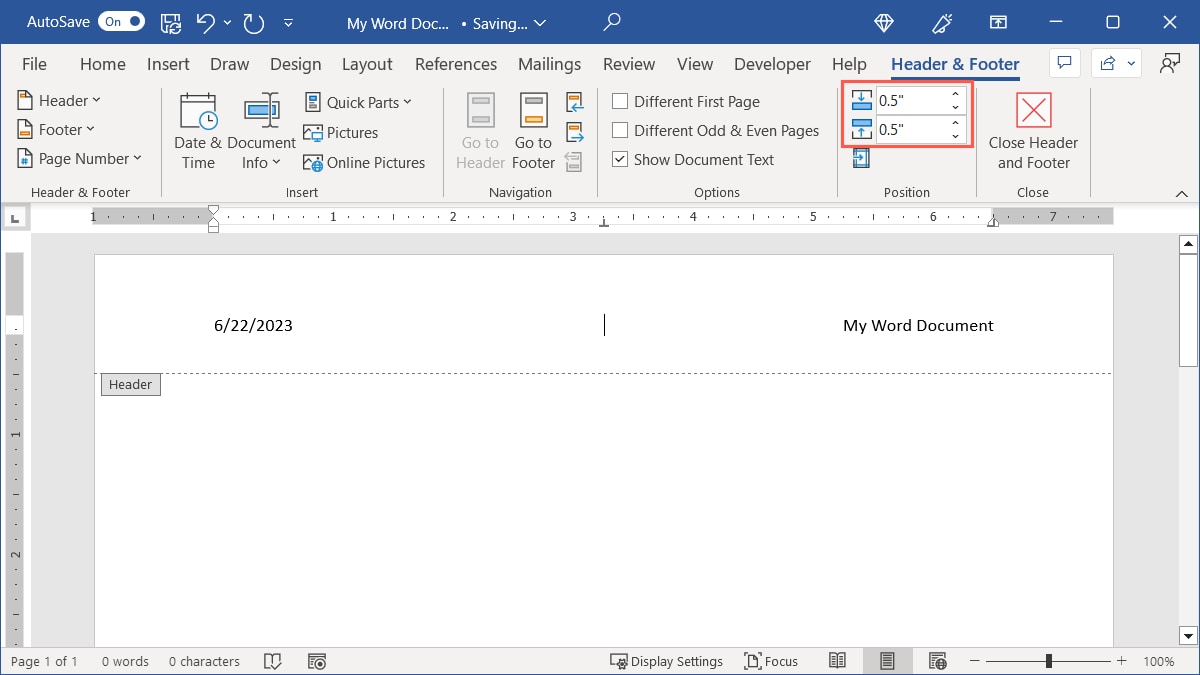Open Read Mode from the status bar
The width and height of the screenshot is (1200, 675).
coord(838,660)
